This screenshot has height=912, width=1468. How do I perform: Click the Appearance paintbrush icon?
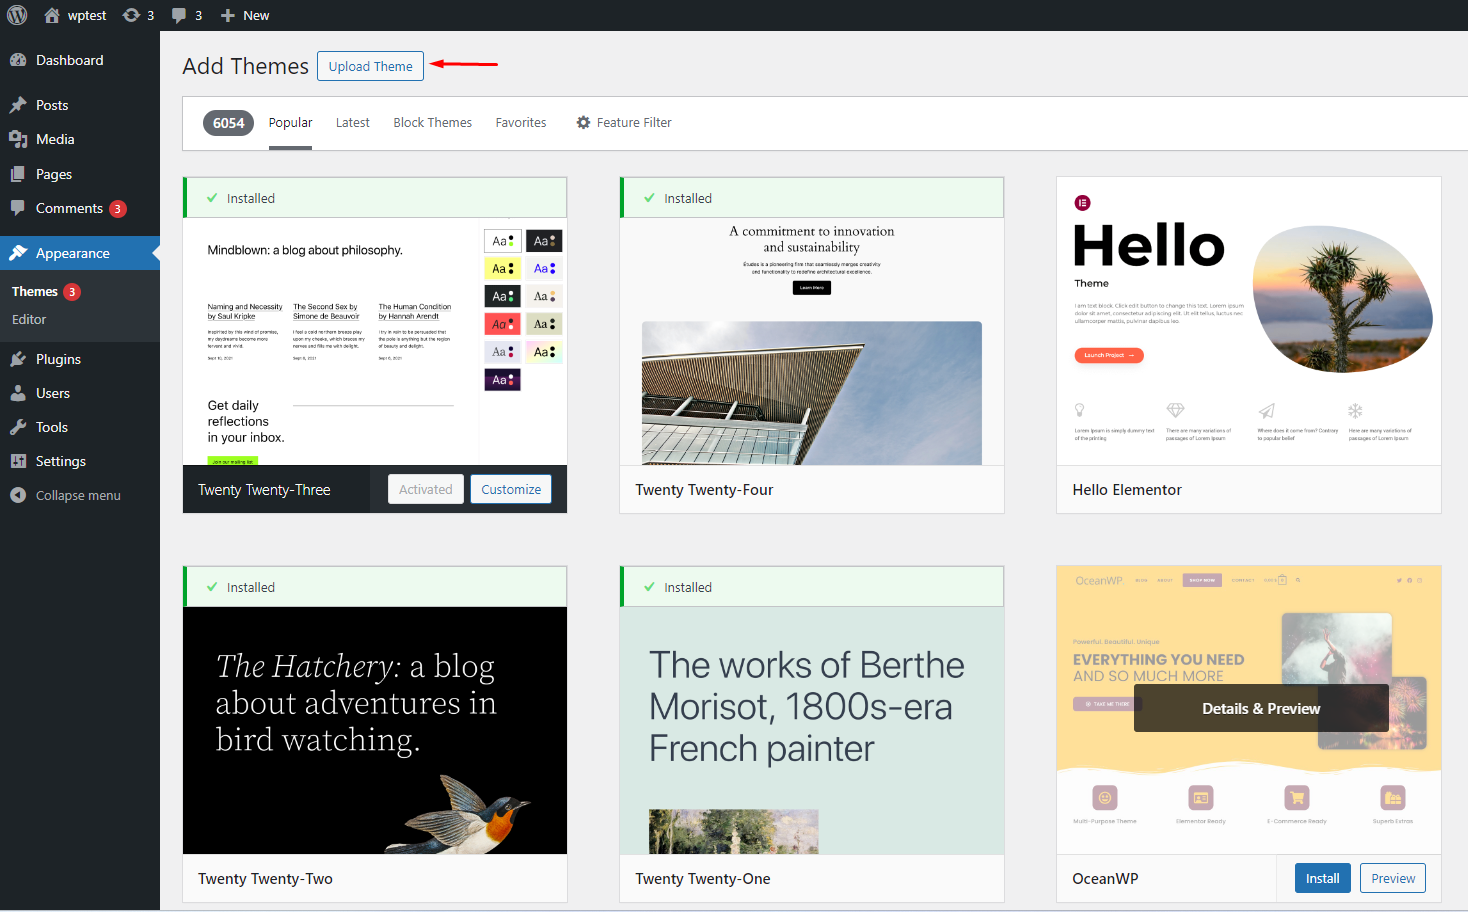tap(18, 253)
